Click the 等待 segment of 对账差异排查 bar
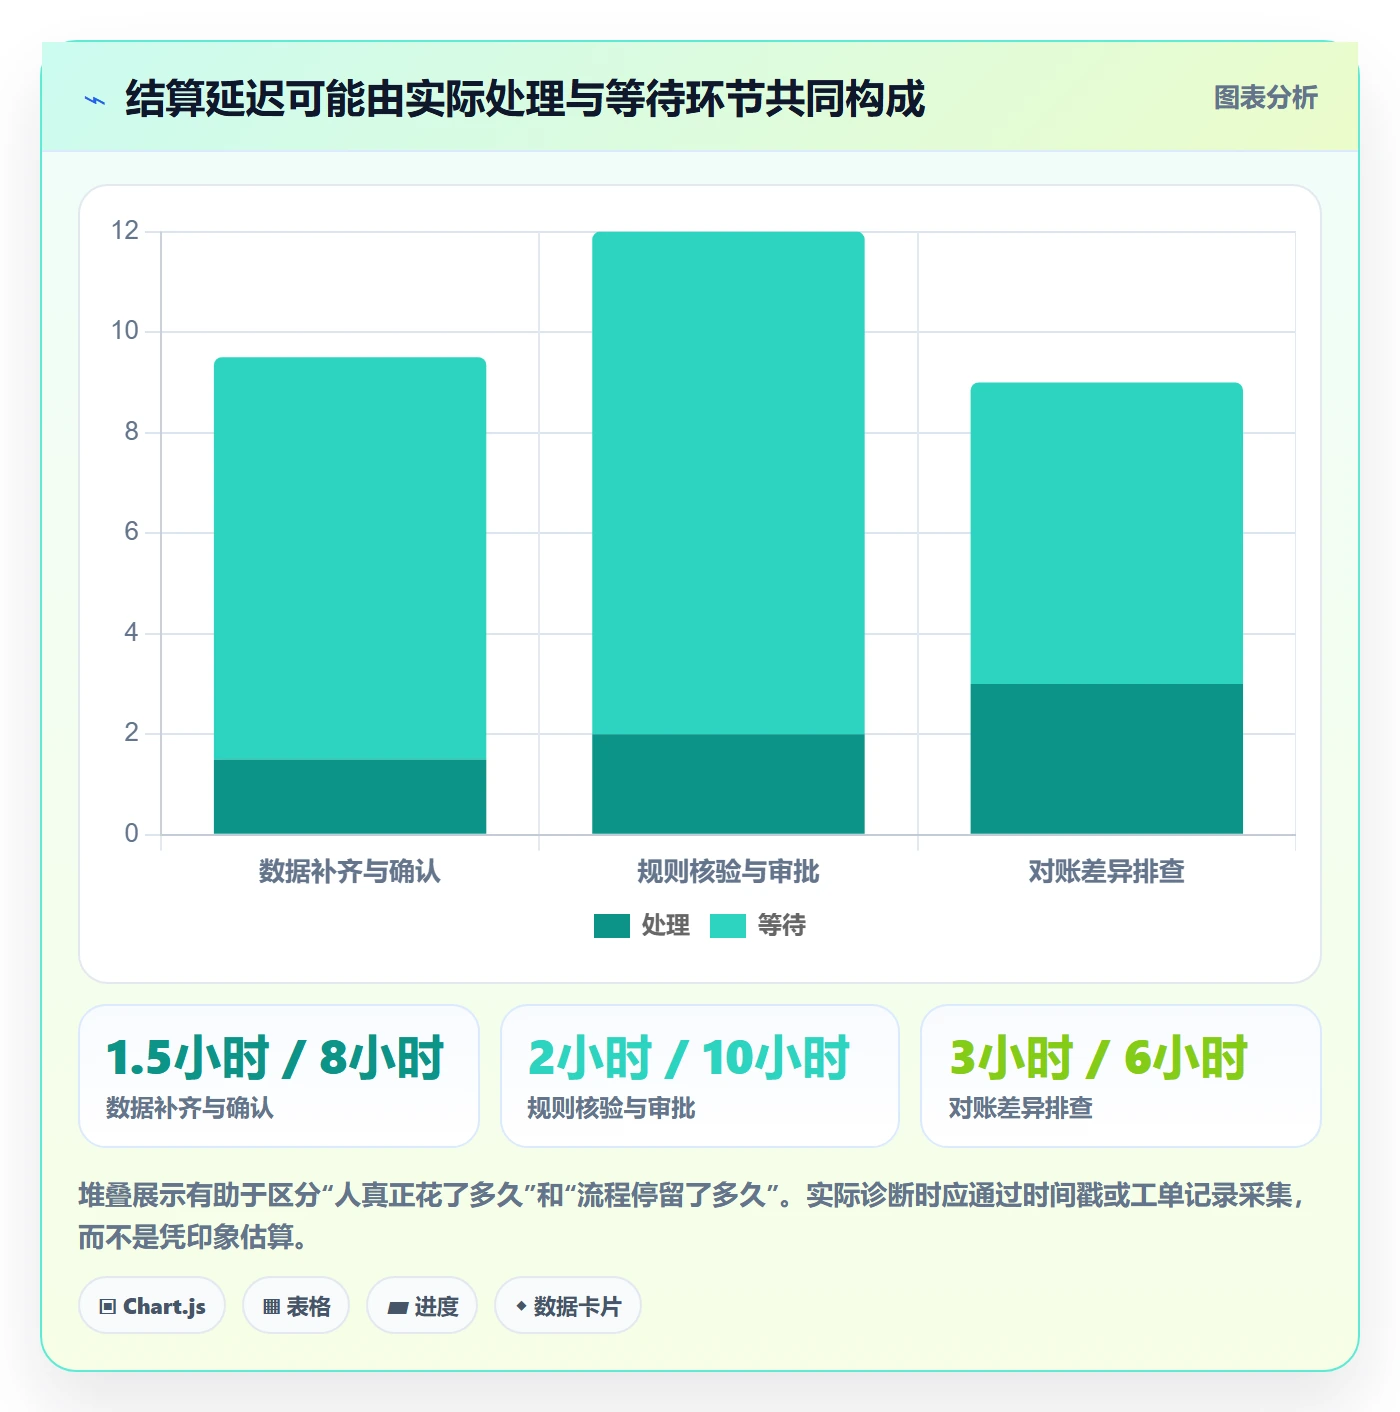The height and width of the screenshot is (1412, 1400). (x=1107, y=533)
